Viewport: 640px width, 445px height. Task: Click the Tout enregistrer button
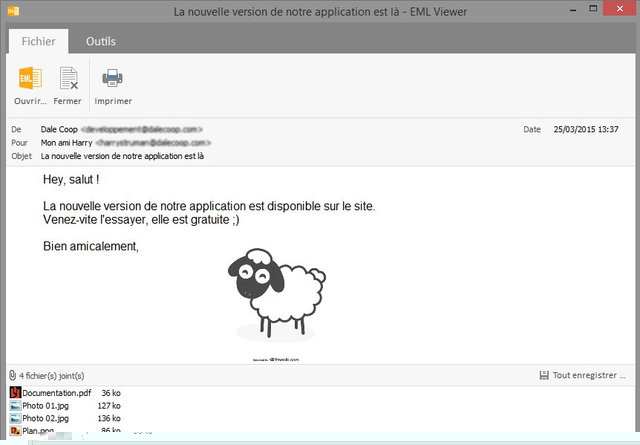[x=581, y=375]
